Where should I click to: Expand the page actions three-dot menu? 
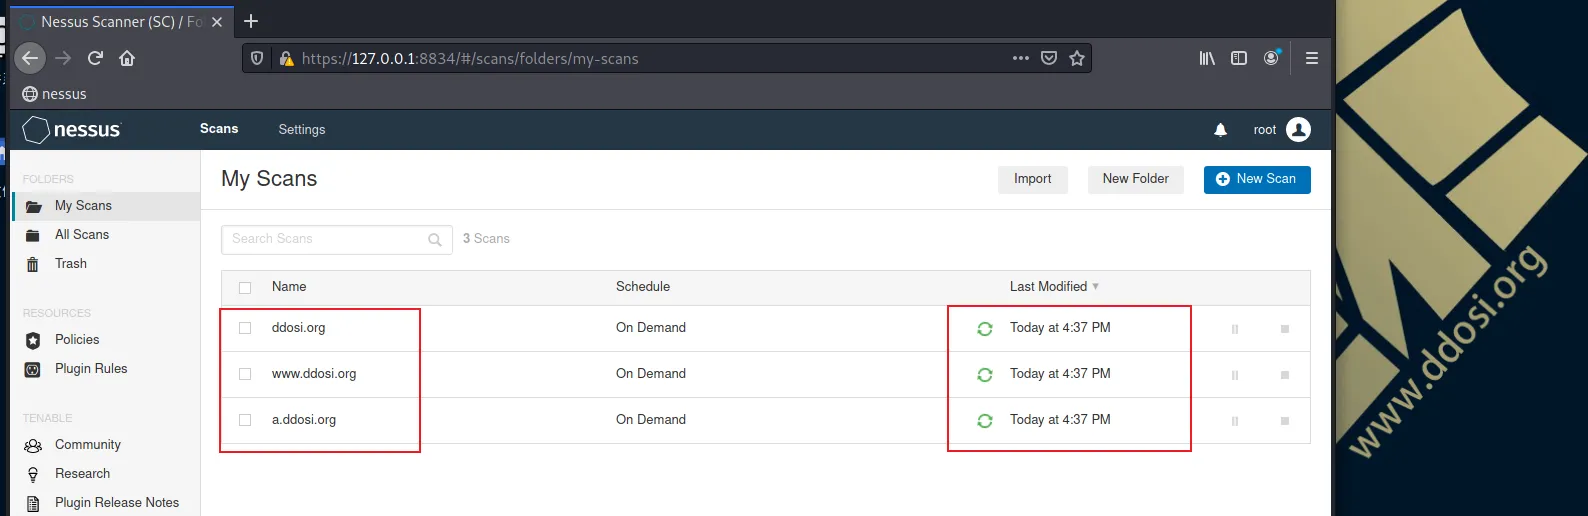(1020, 58)
